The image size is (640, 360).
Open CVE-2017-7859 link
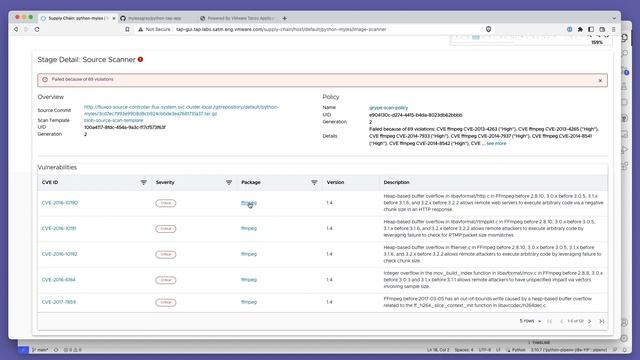coord(58,302)
